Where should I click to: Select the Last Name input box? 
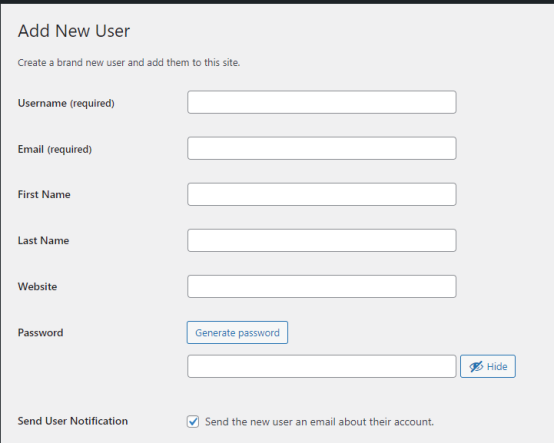[x=322, y=241]
